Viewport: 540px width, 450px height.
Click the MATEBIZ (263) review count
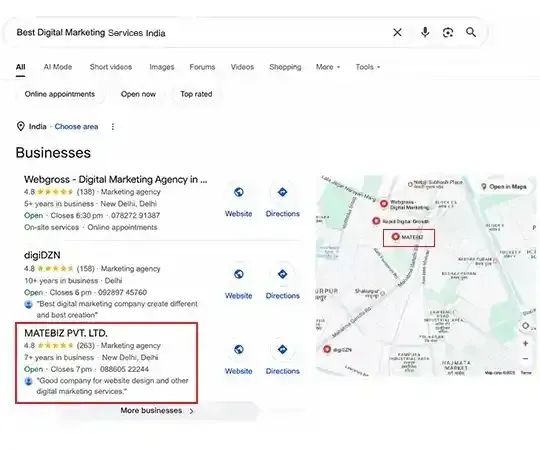click(85, 345)
